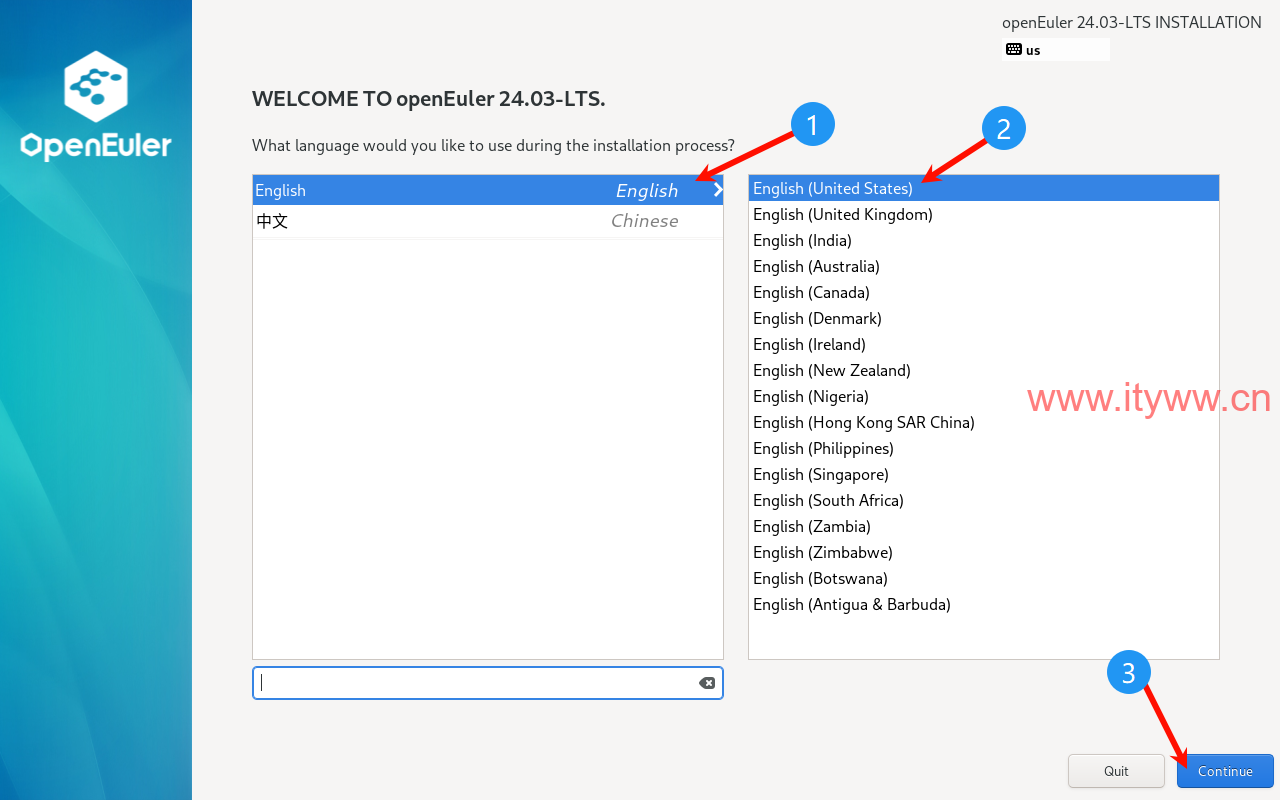
Task: Choose English (Antigua & Barbuda) locale
Action: [984, 604]
